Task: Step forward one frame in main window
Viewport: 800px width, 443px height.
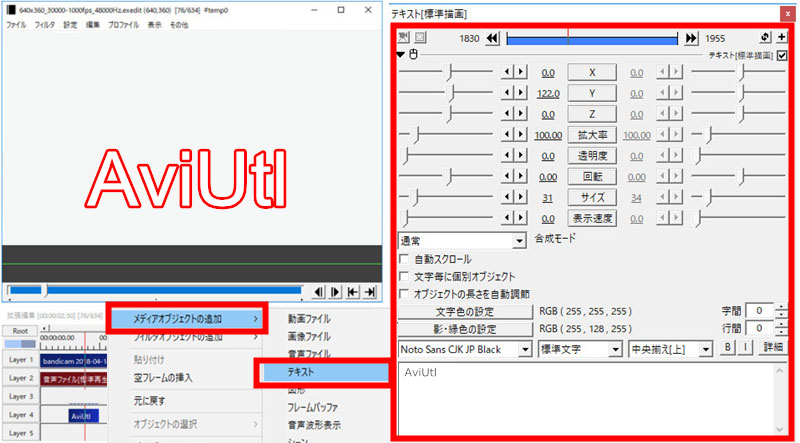Action: 335,292
